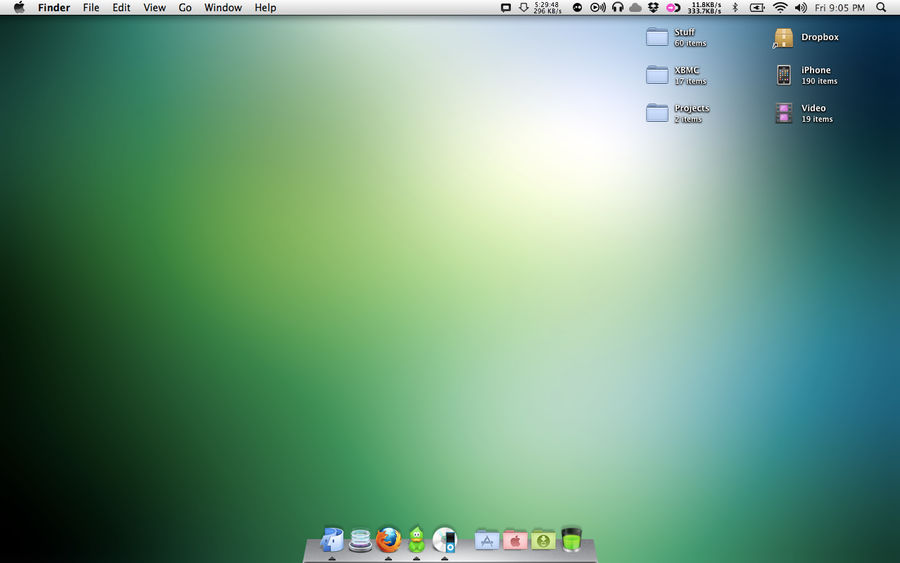Click the round black face menu bar icon
The height and width of the screenshot is (563, 900).
577,7
